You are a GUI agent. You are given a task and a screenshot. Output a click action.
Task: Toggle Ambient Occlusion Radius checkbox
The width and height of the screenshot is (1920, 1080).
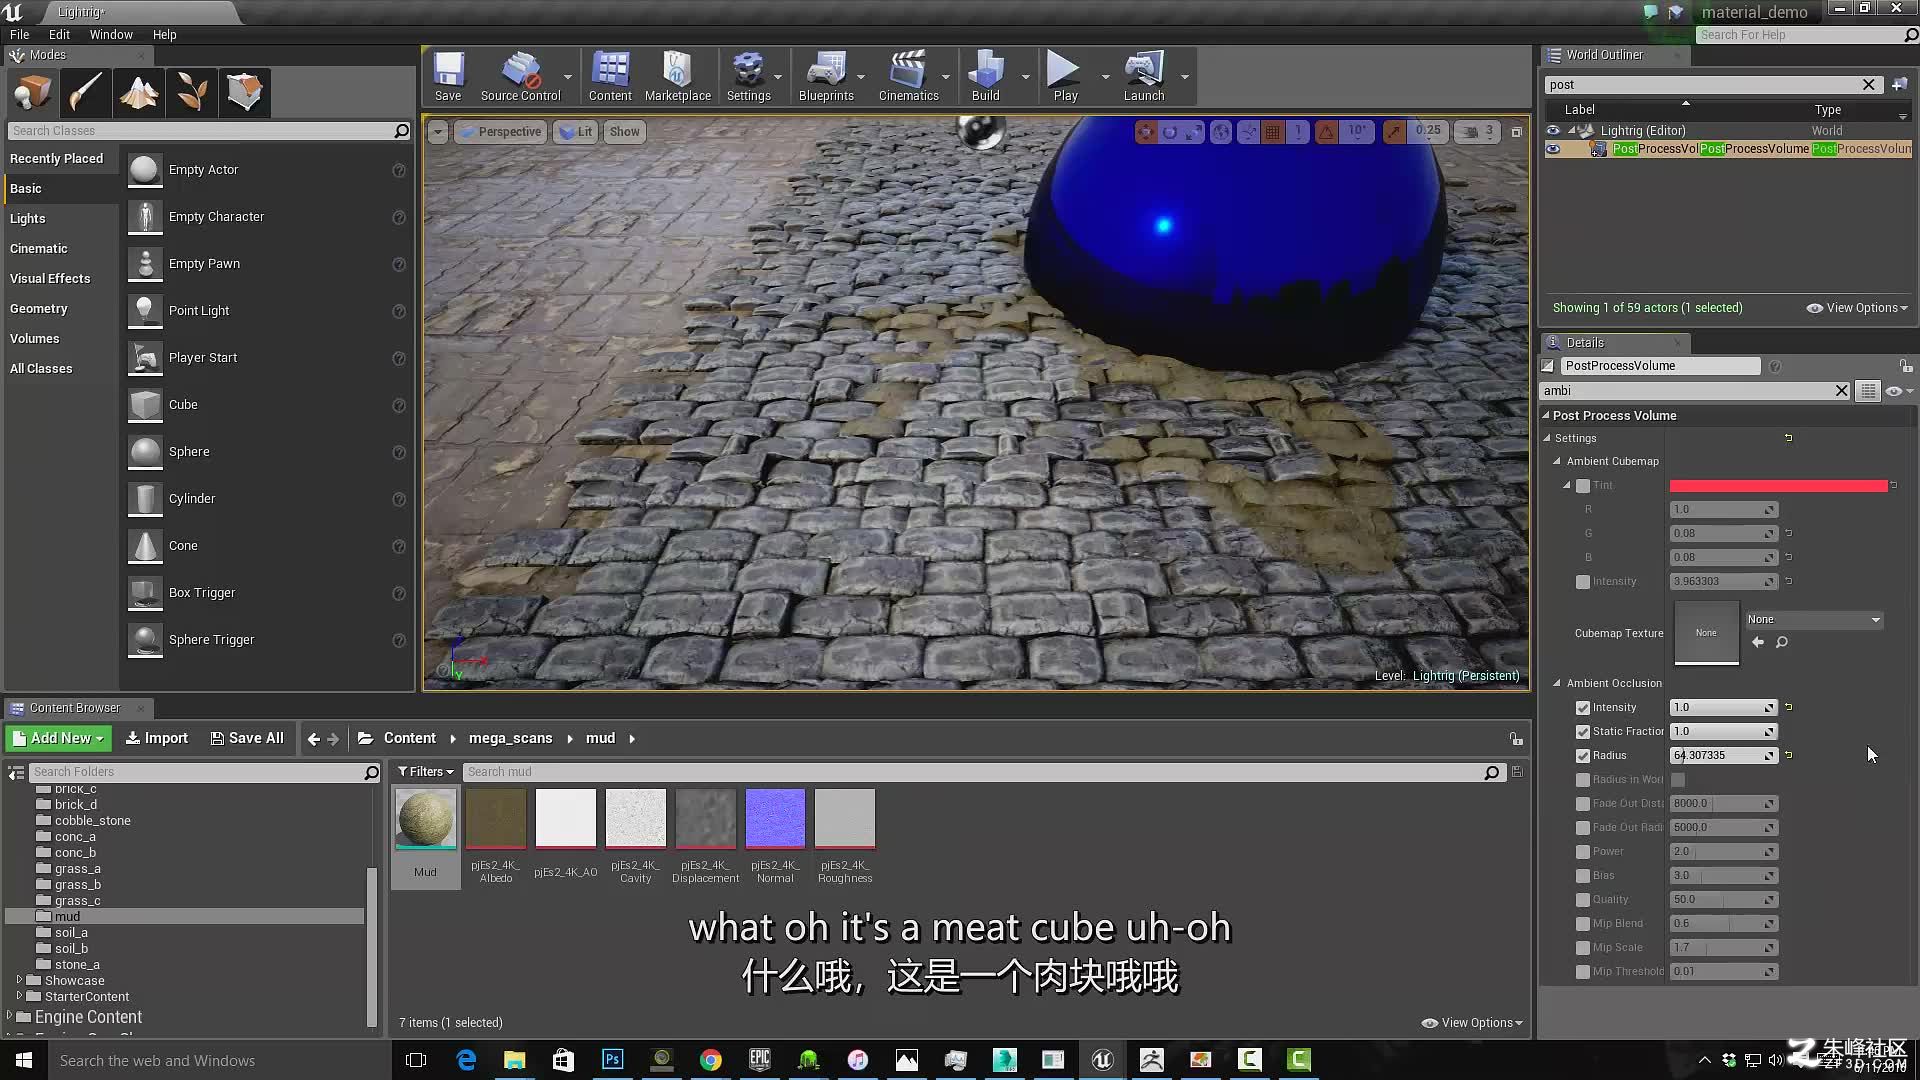click(1583, 756)
